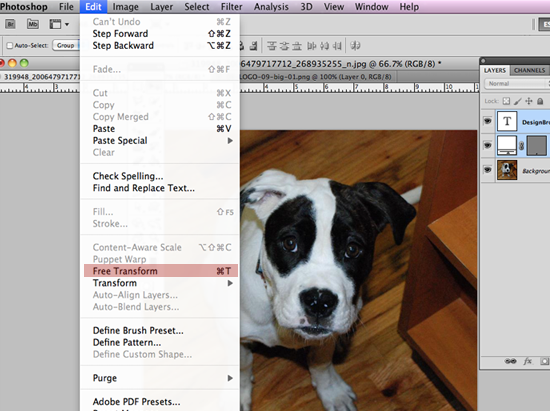Viewport: 550px width, 411px height.
Task: Expand the Transform submenu
Action: tap(161, 283)
